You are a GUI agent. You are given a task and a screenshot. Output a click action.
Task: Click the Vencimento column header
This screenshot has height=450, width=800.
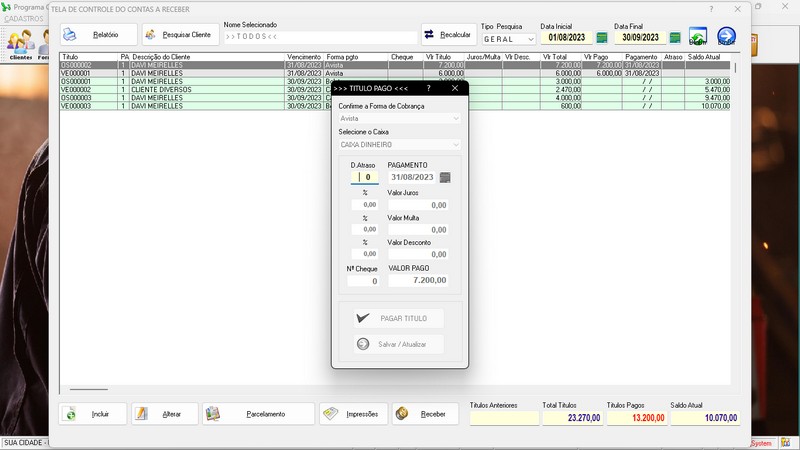(304, 57)
